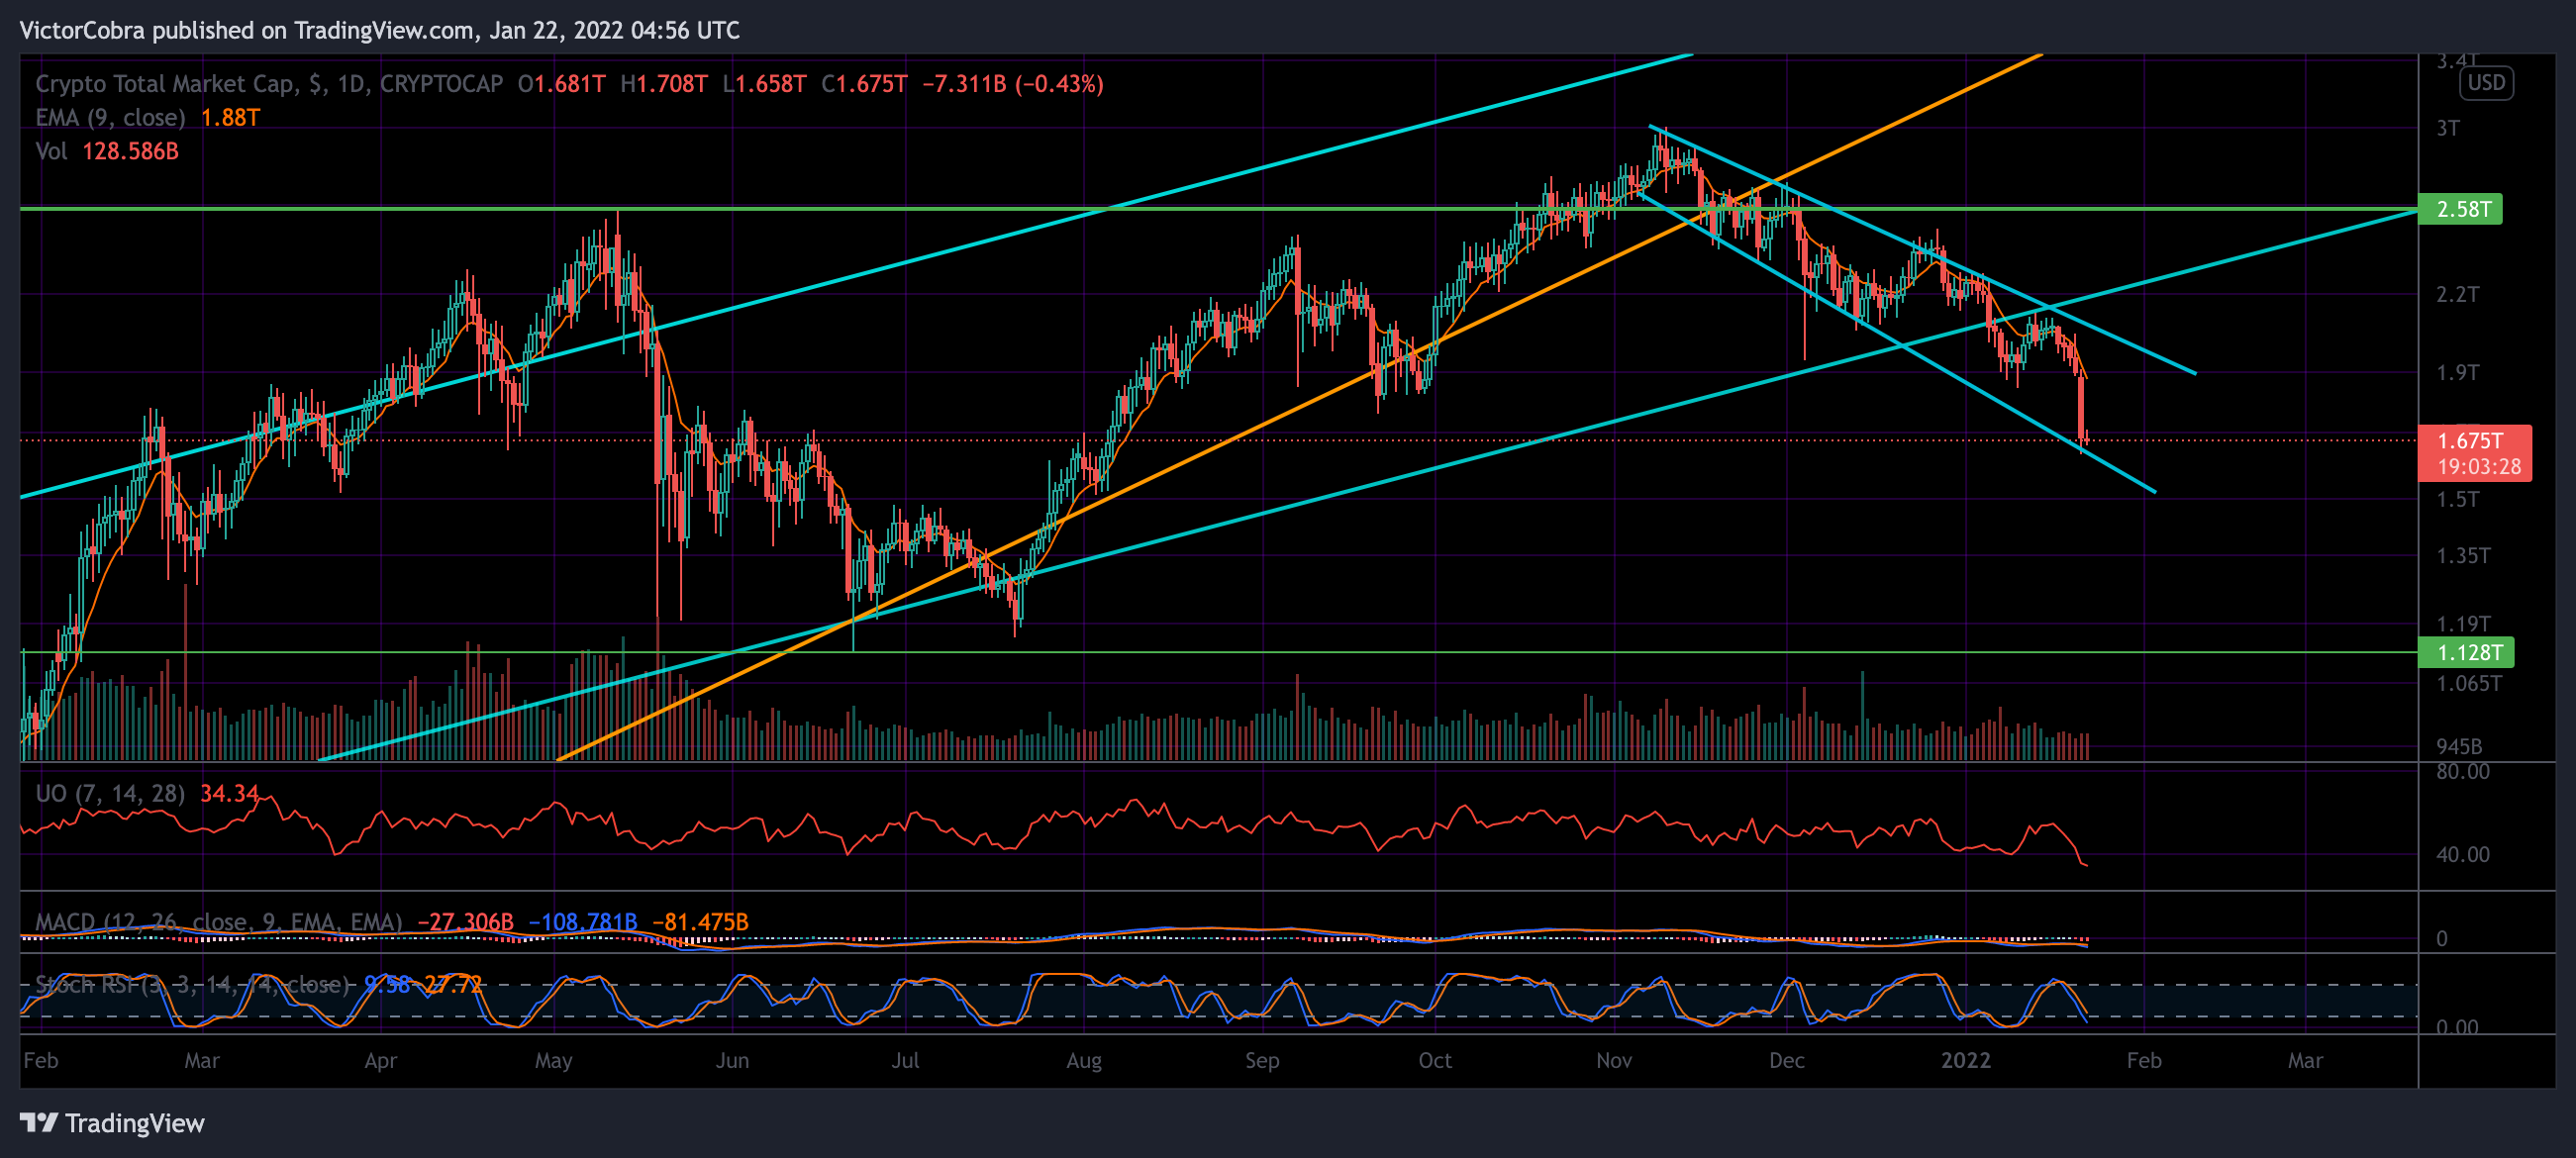Click the Mar label at timeline end
The image size is (2576, 1158).
click(x=2306, y=1060)
